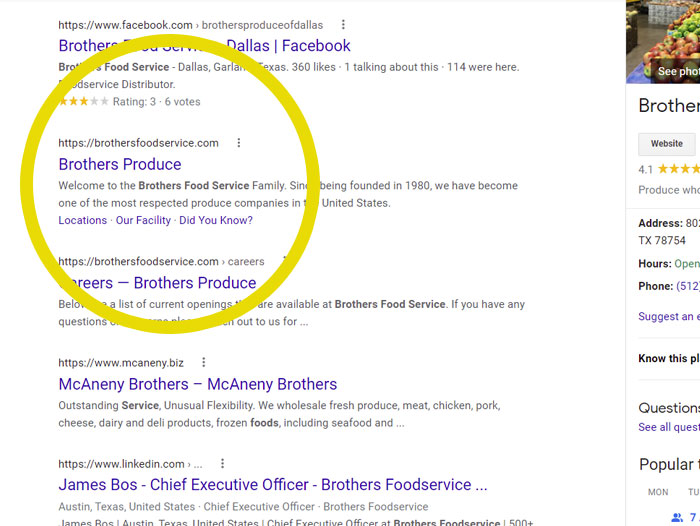This screenshot has width=700, height=526.
Task: Click the people icon under Popular times
Action: [x=677, y=517]
